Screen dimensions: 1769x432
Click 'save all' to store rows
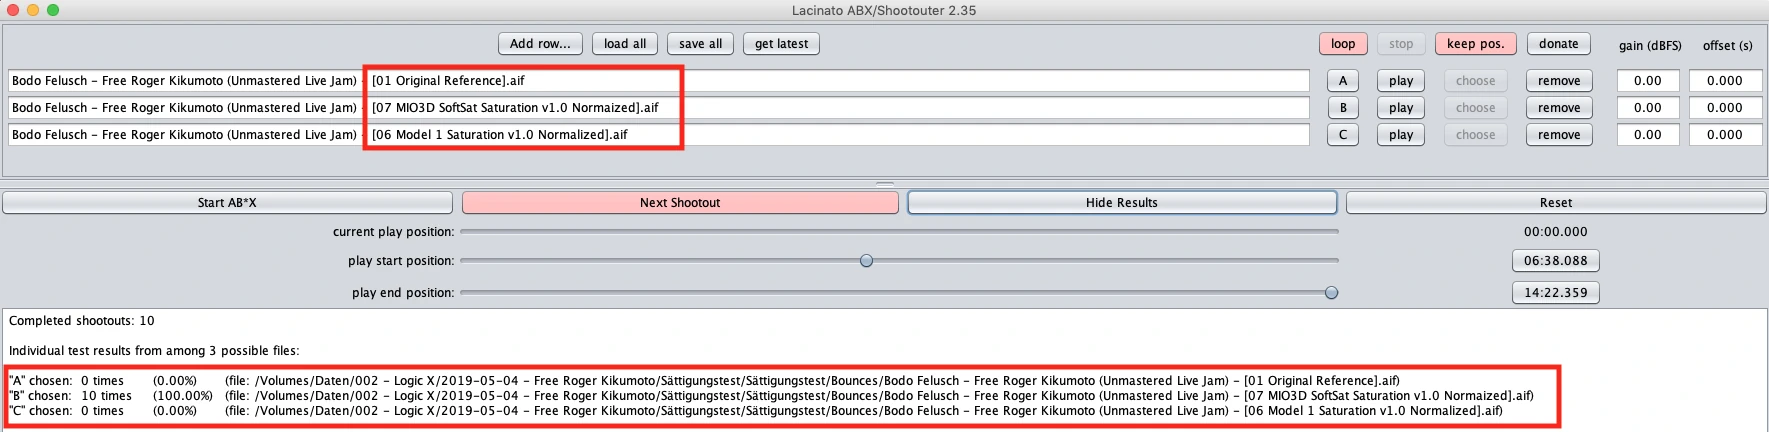pyautogui.click(x=700, y=44)
